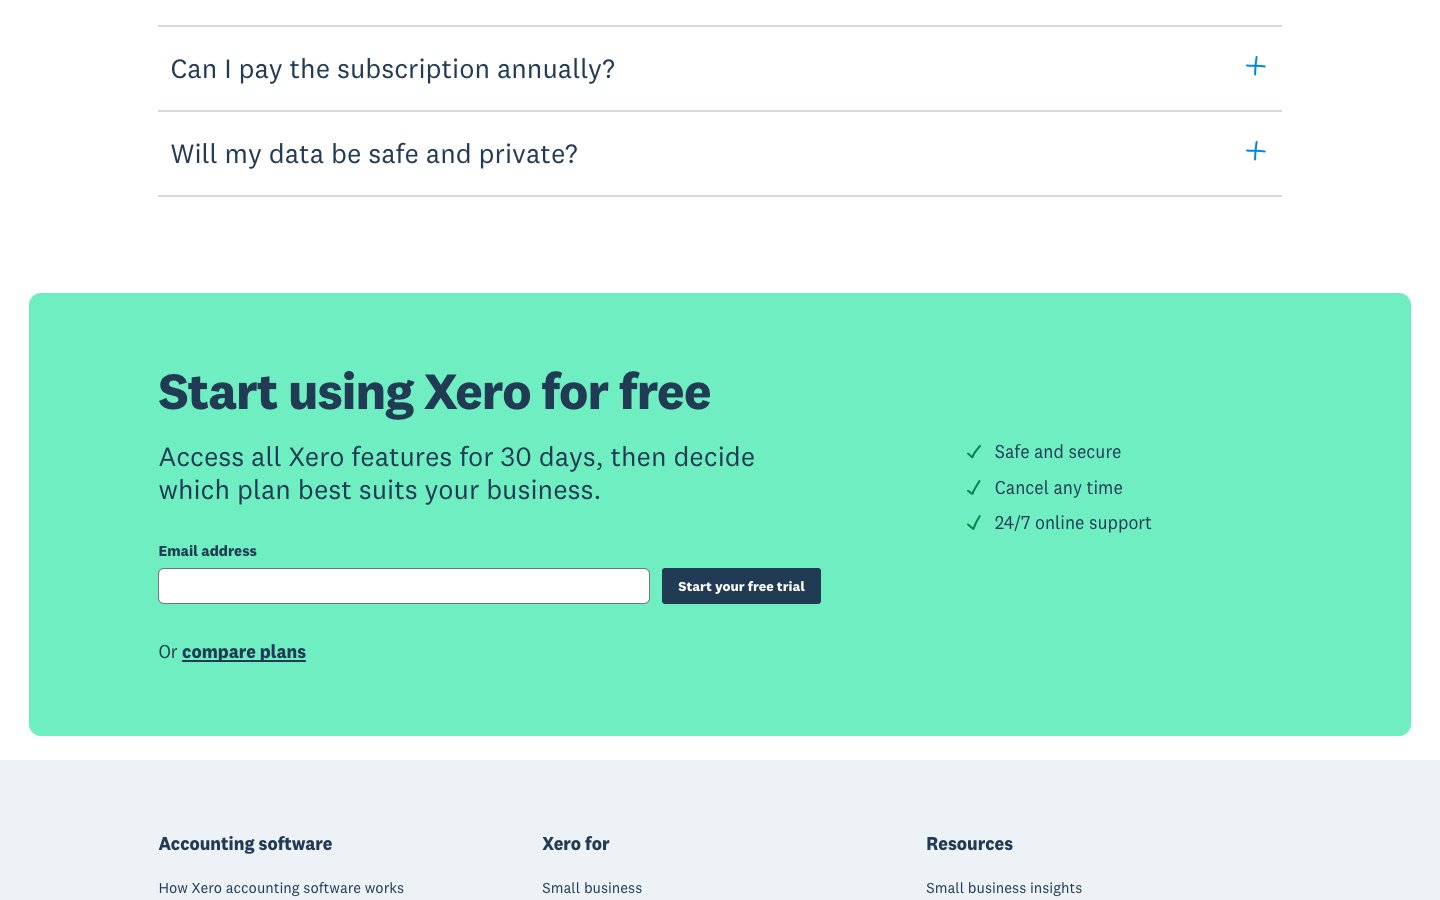Click the 'Safe and secure' text label
Image resolution: width=1440 pixels, height=900 pixels.
click(x=1057, y=452)
